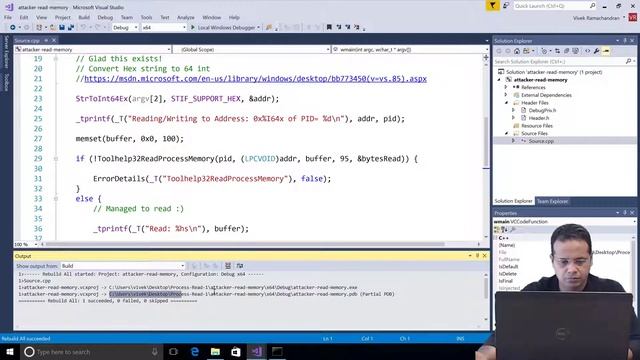Expand the References node
The width and height of the screenshot is (640, 360).
click(506, 87)
